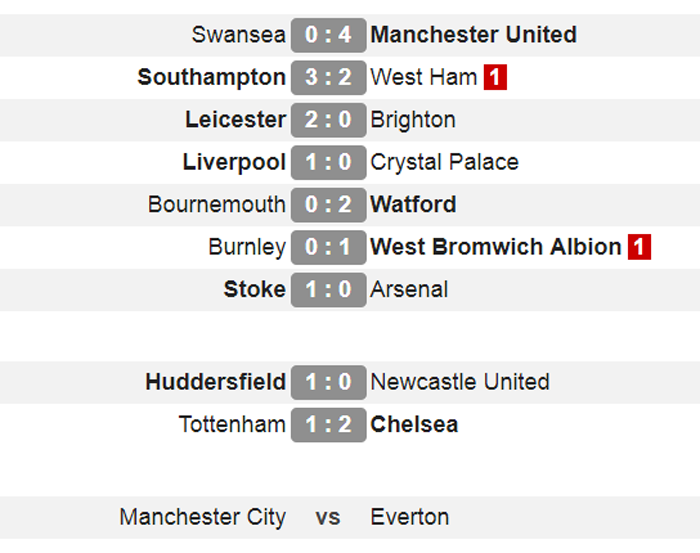Click the West Ham red card icon
Screen dimensions: 700x553
(495, 78)
